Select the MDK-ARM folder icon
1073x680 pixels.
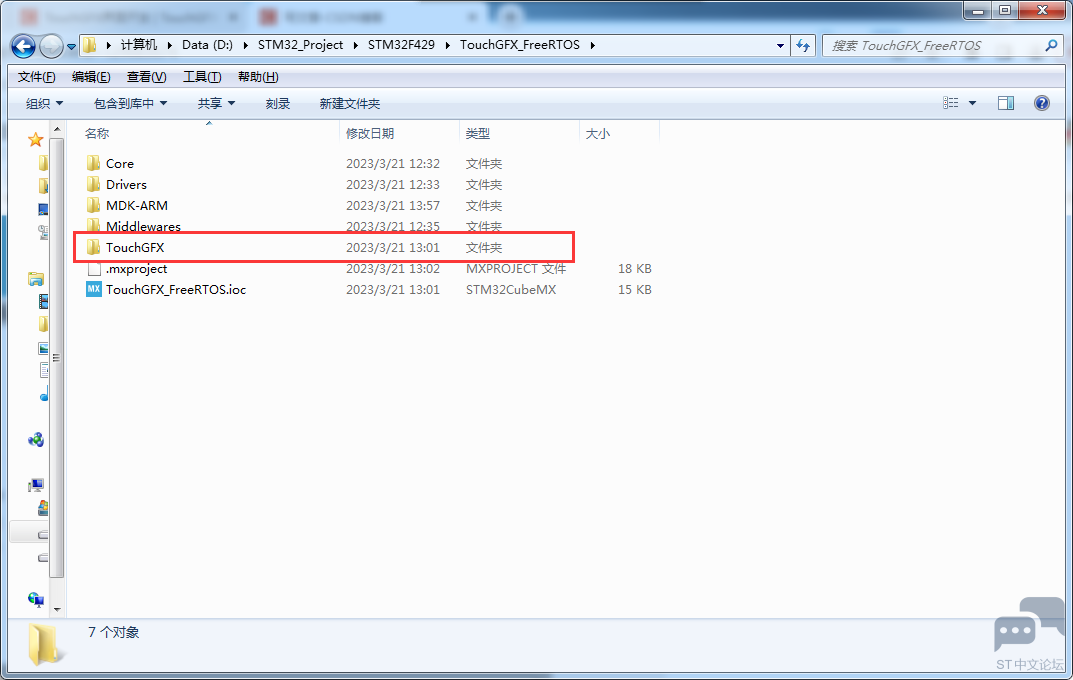point(94,205)
